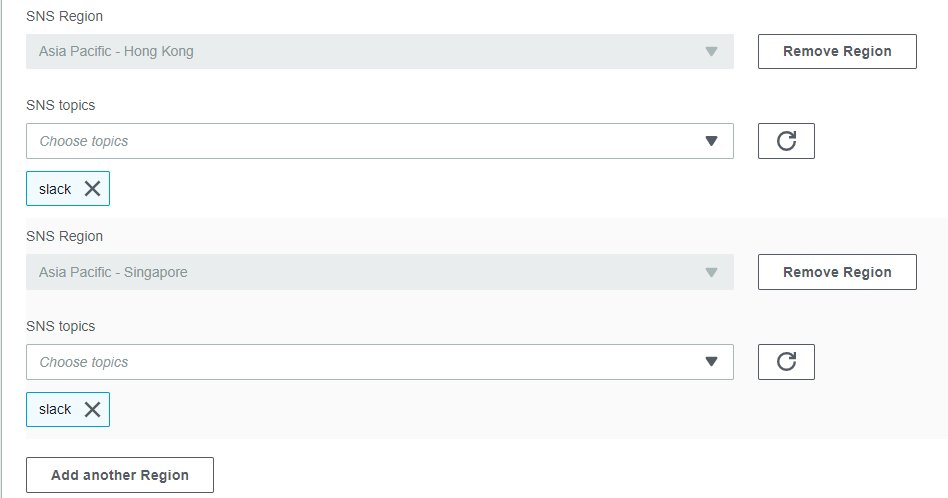Click Choose topics field for Hong Kong

(x=380, y=141)
